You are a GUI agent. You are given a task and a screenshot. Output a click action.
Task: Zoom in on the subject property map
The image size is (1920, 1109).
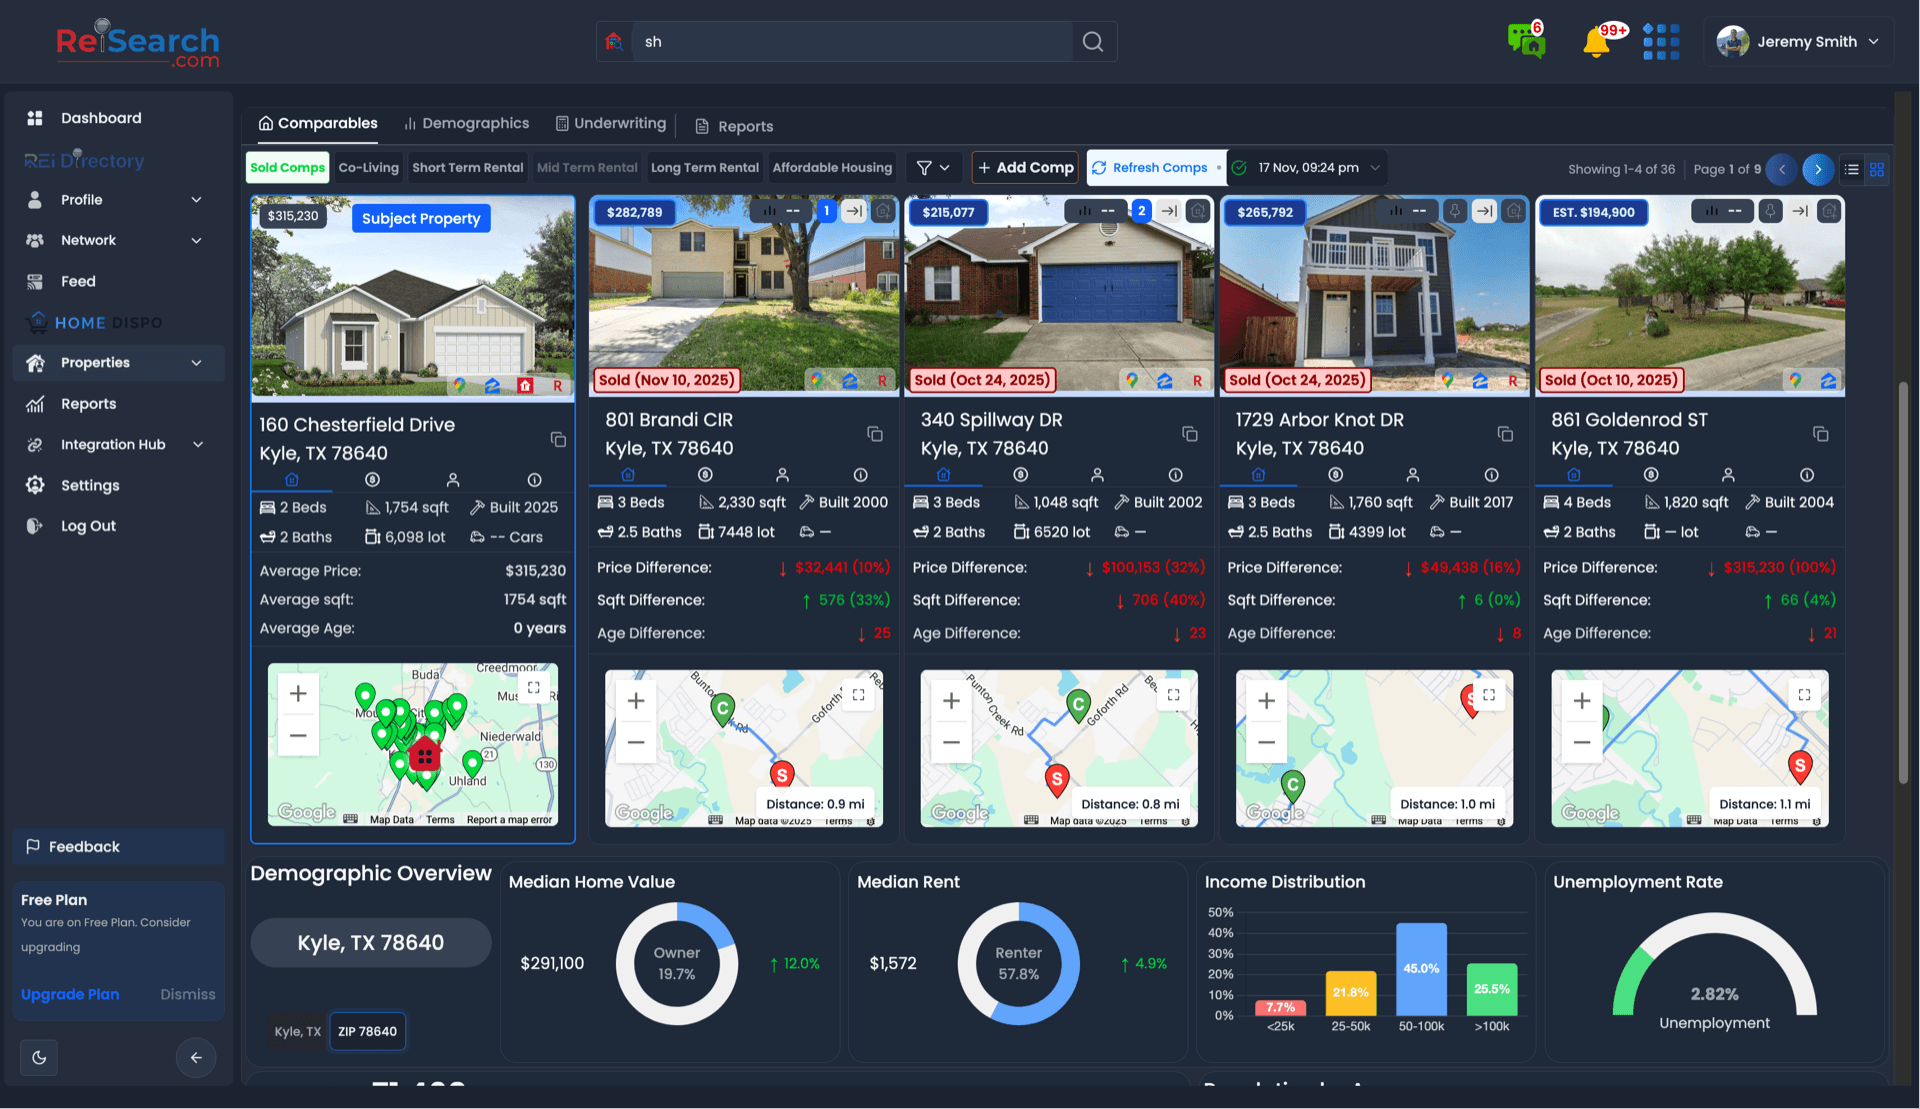pos(298,694)
